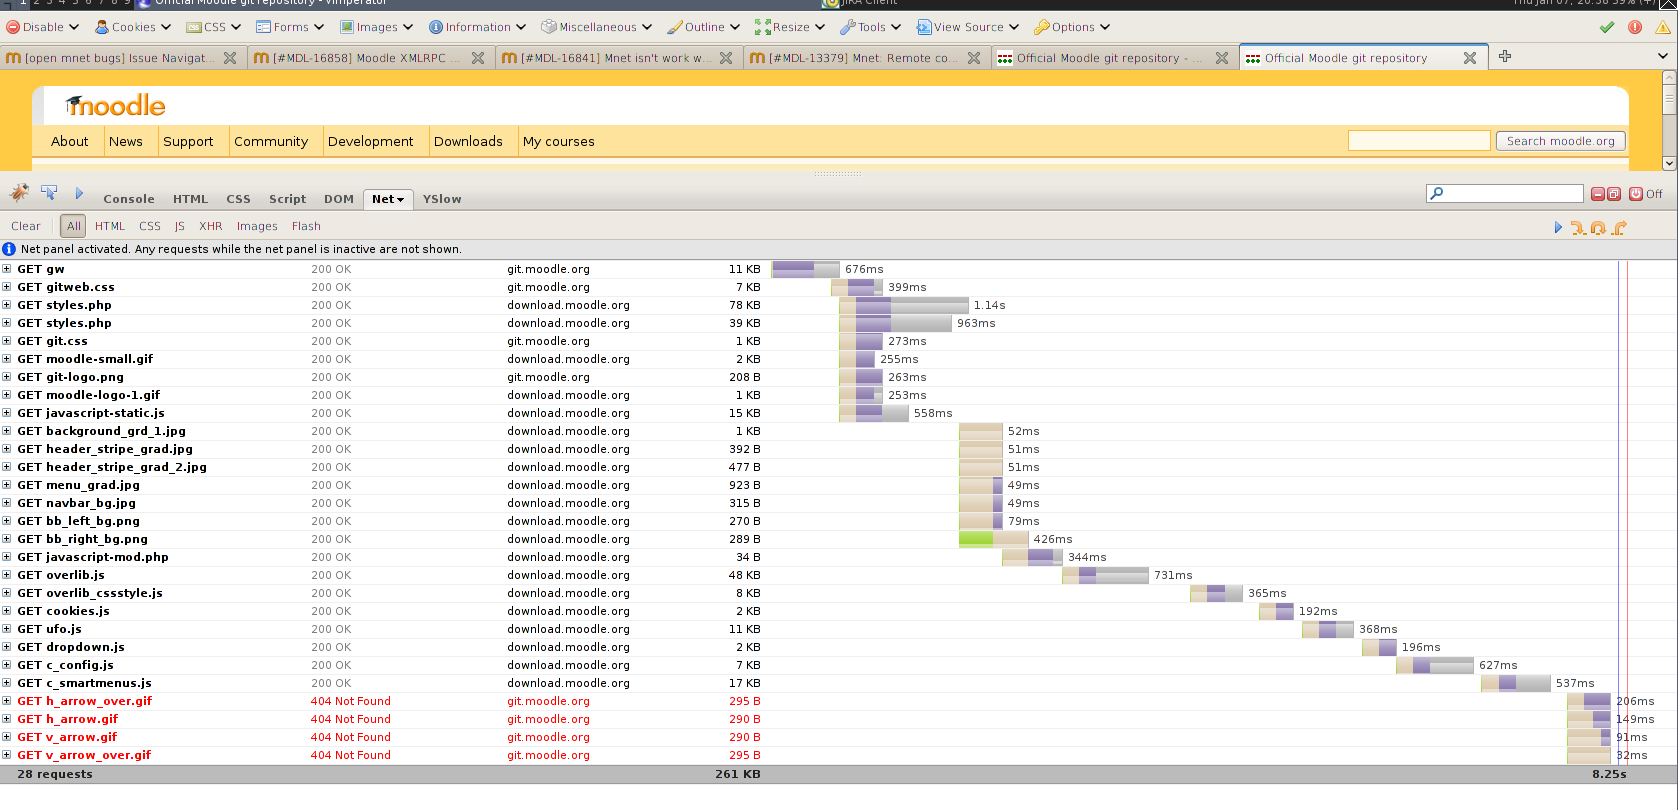Open the Forms toolbar dropdown
The image size is (1678, 810).
coord(290,27)
